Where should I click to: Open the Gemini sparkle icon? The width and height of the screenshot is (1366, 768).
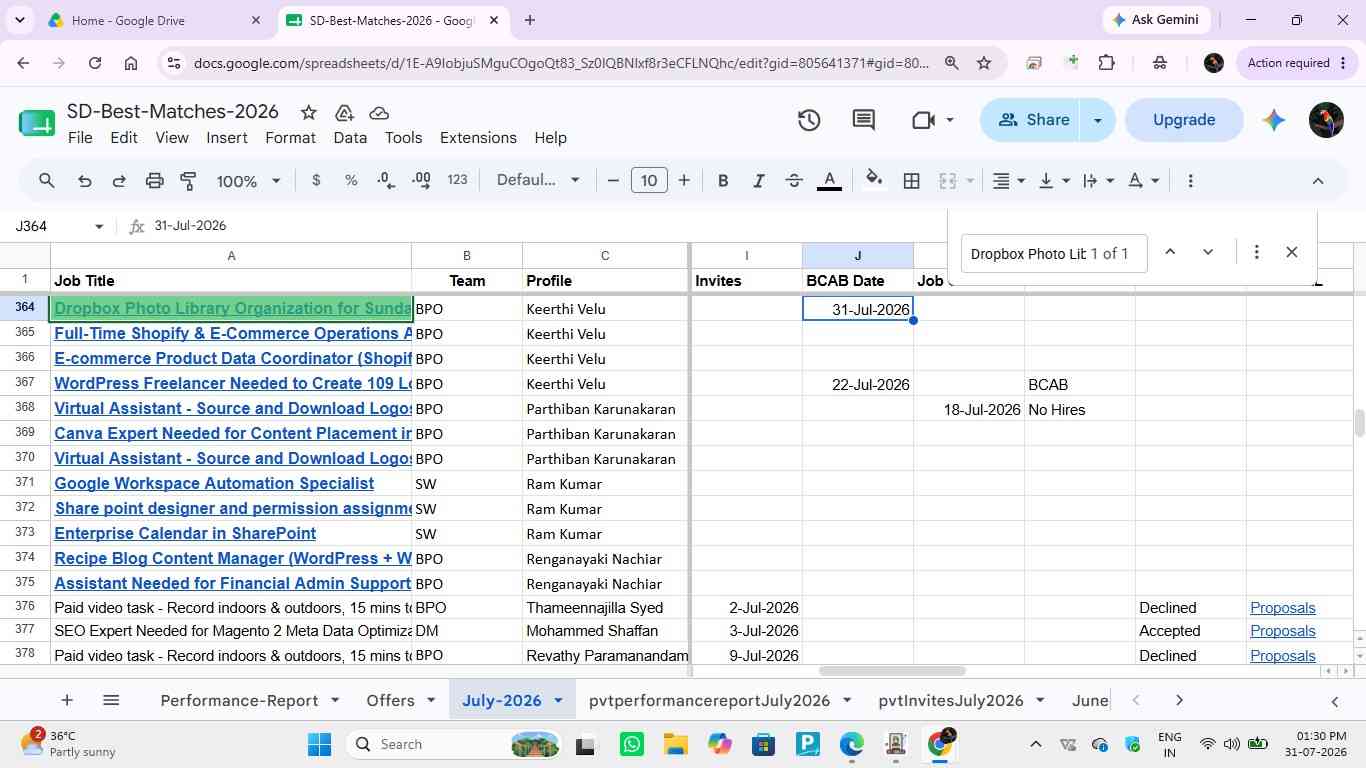coord(1273,120)
